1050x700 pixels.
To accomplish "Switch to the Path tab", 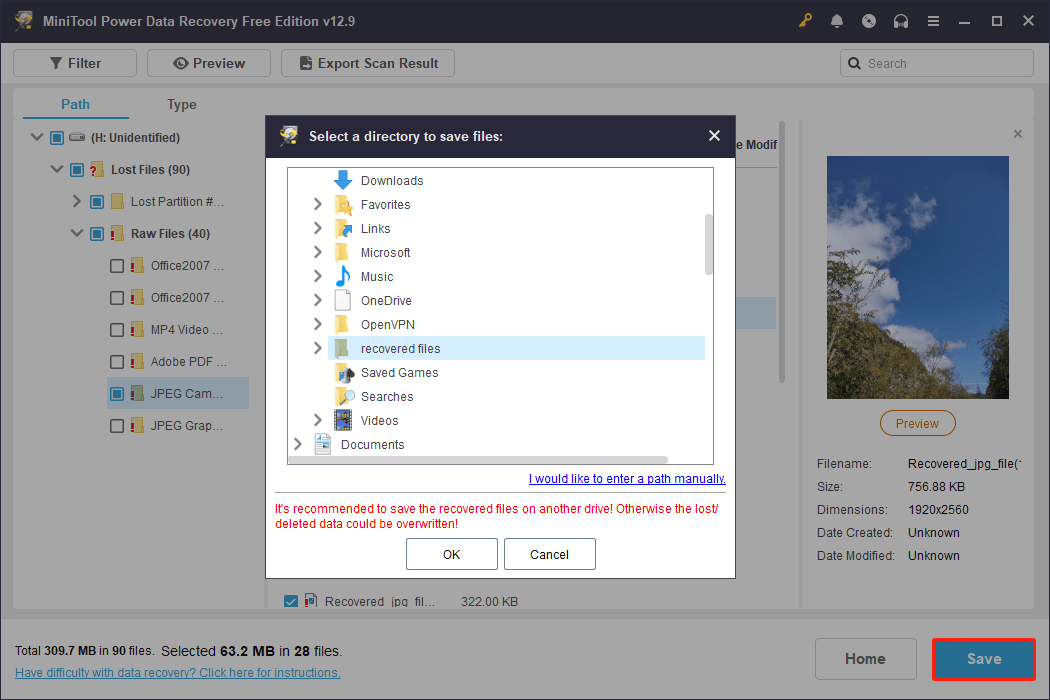I will coord(75,104).
